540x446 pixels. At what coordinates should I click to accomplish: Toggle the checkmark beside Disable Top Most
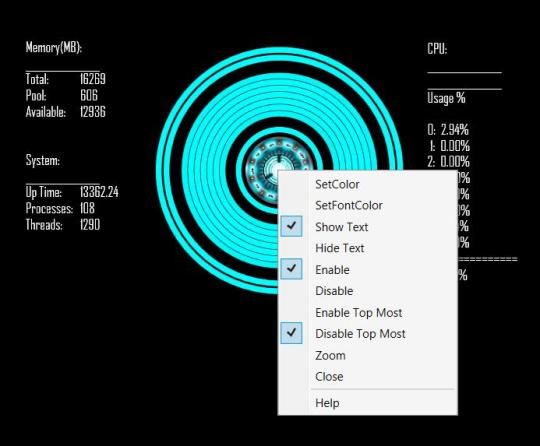291,333
